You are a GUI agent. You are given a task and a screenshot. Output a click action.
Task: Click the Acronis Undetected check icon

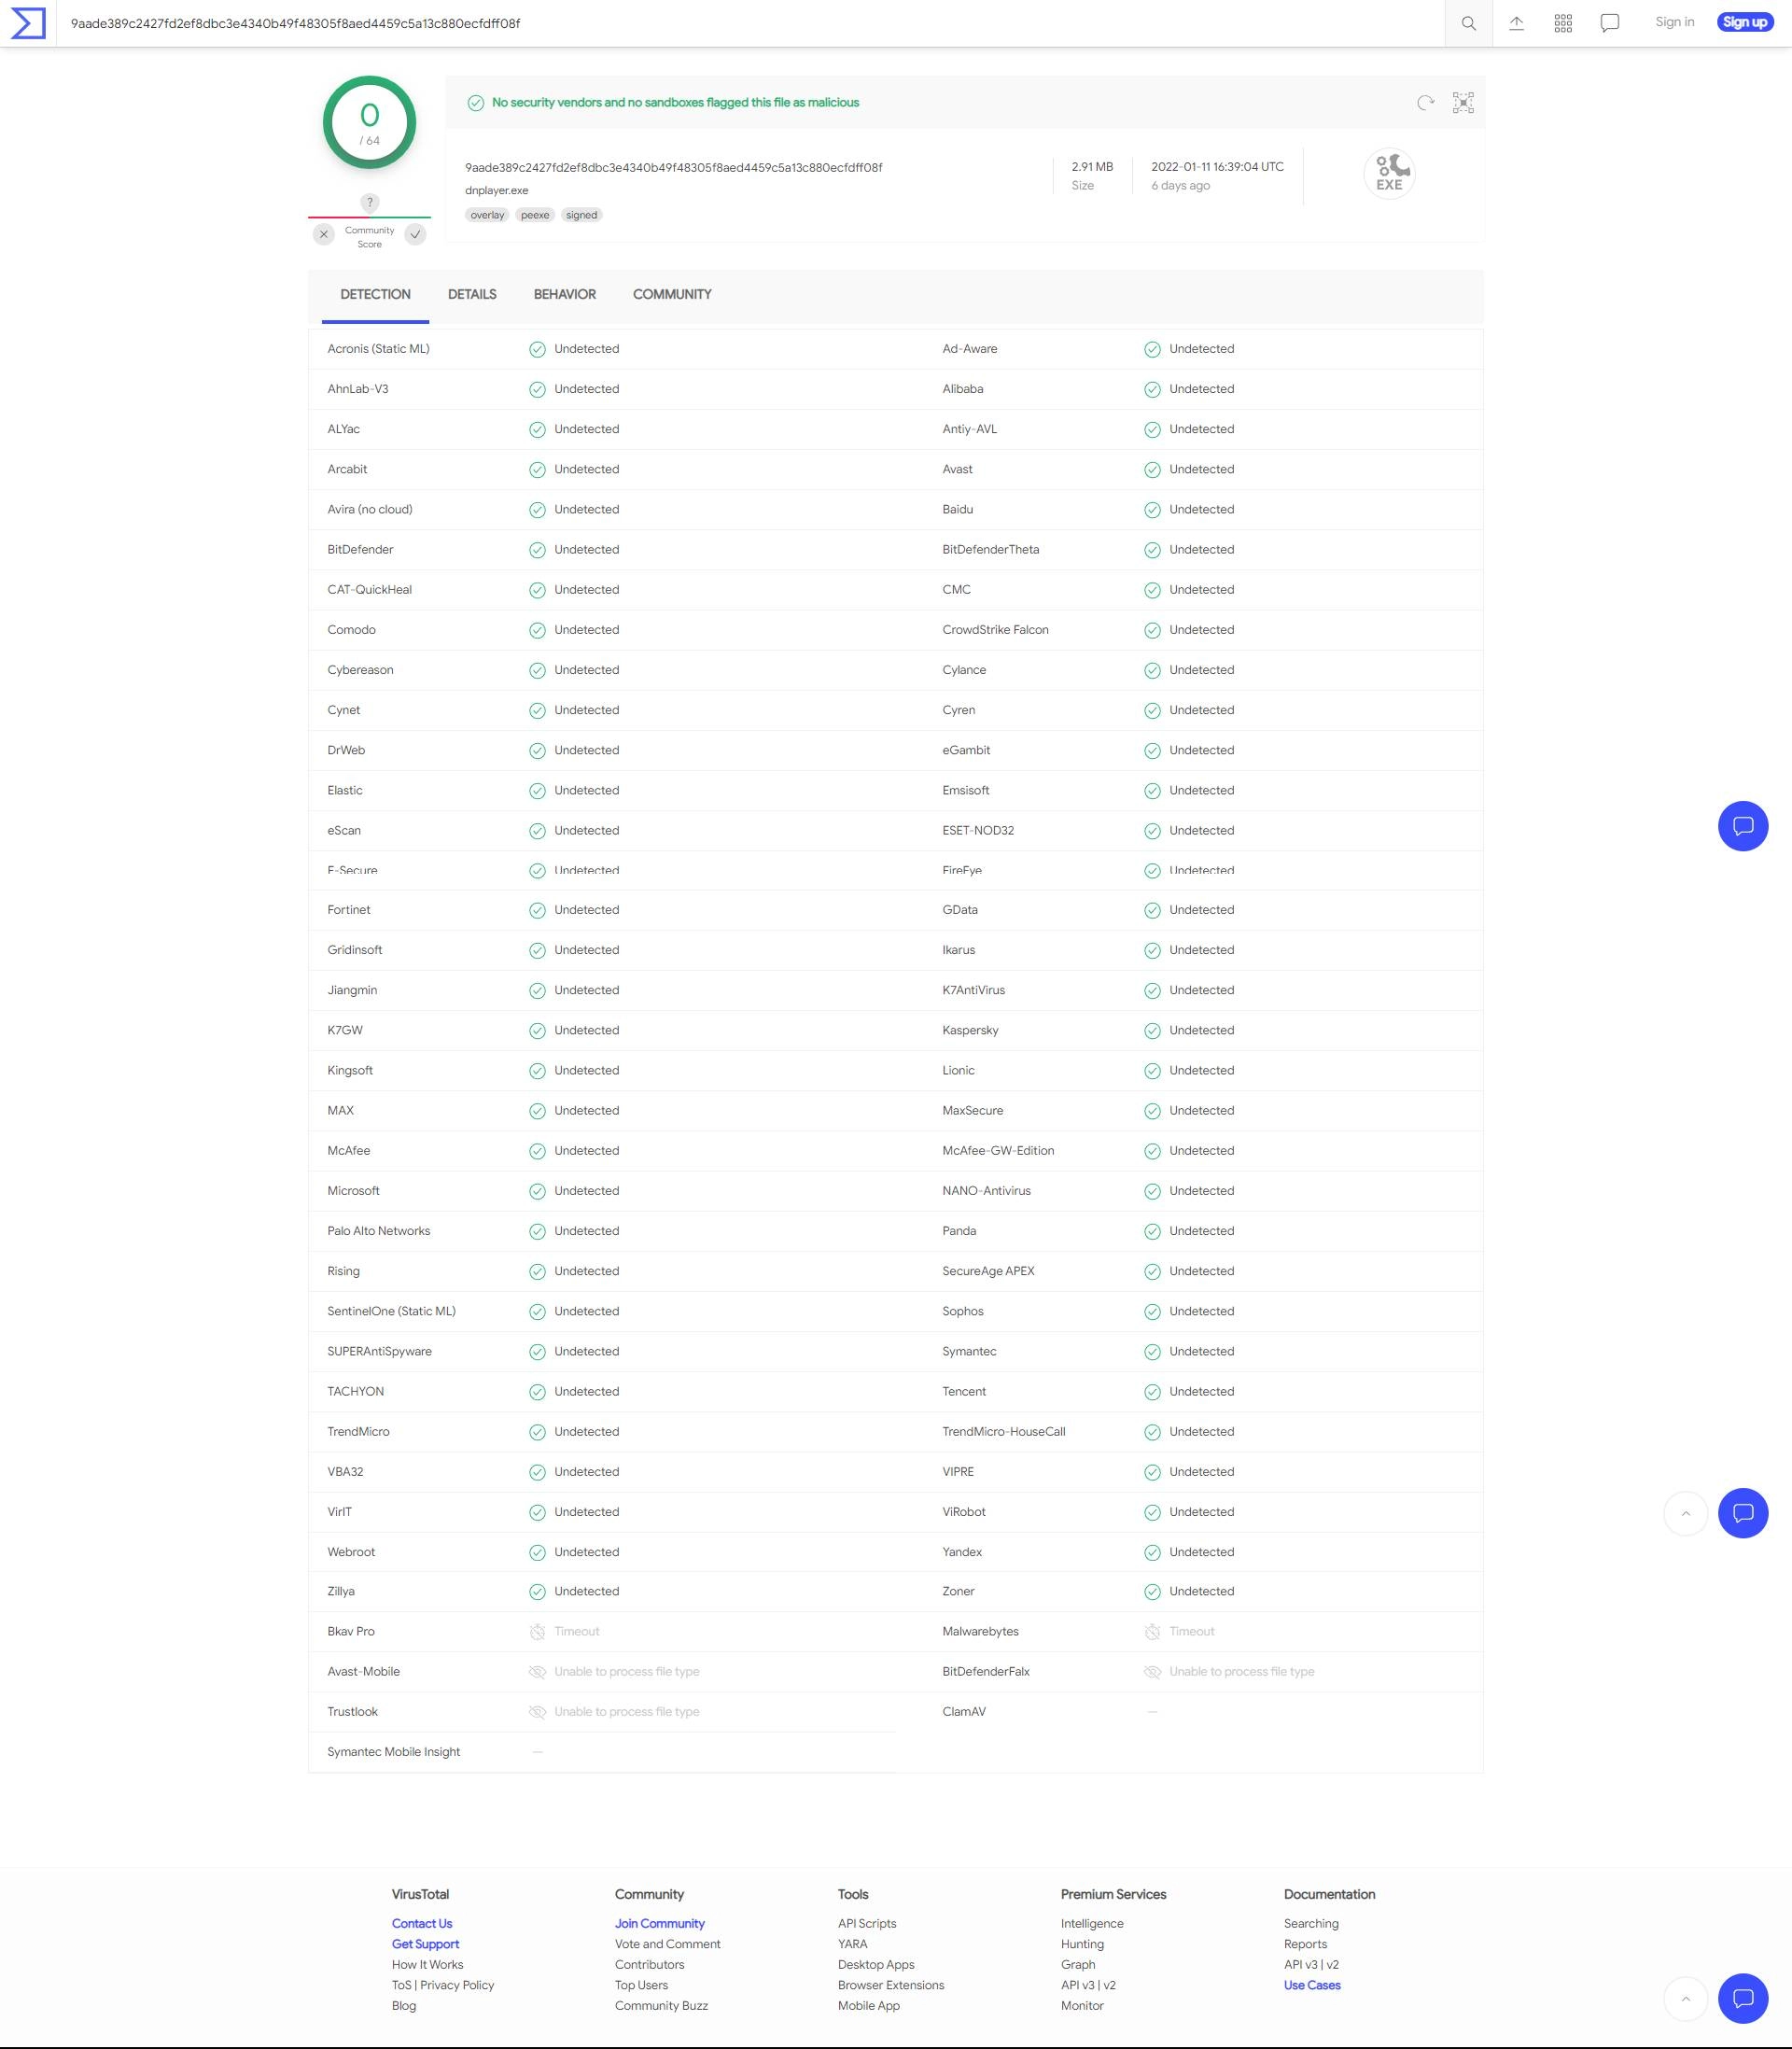[x=537, y=349]
